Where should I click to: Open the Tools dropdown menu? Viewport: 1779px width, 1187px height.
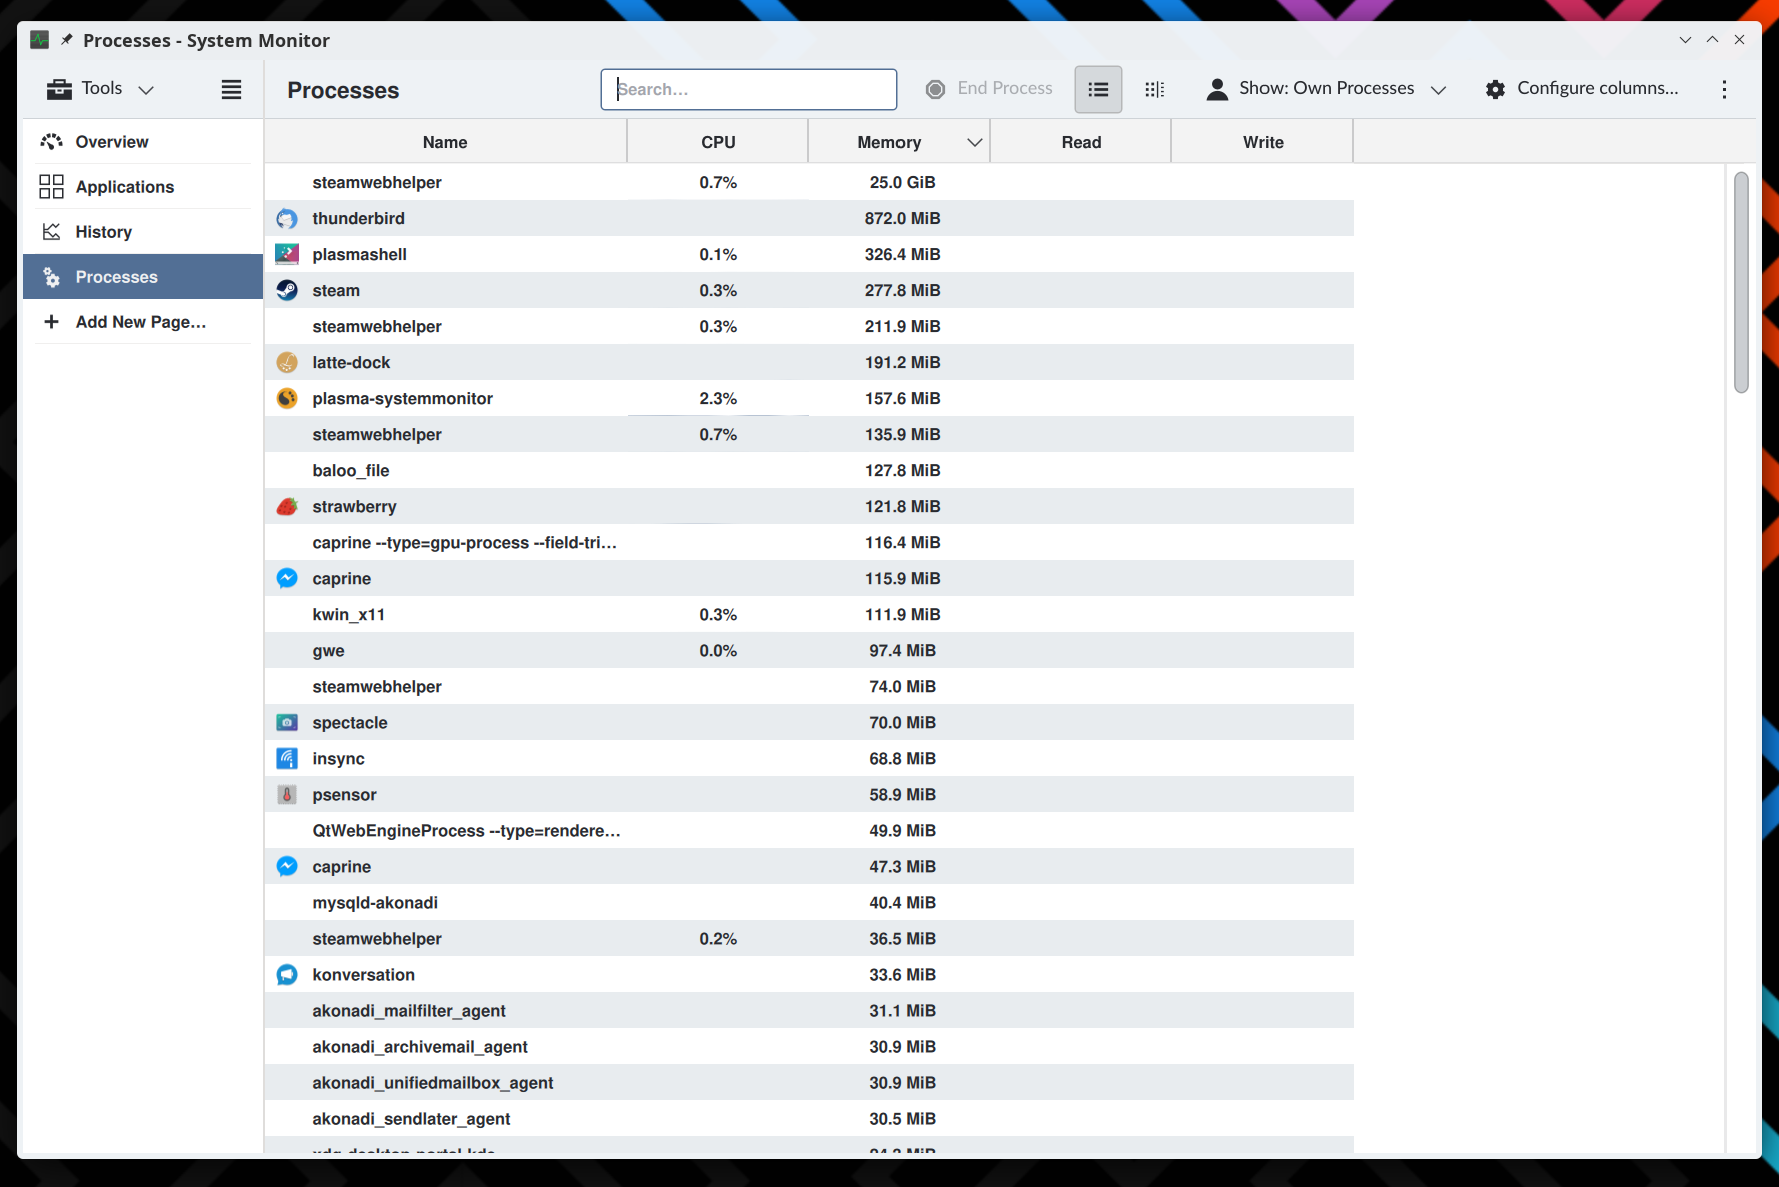point(101,89)
